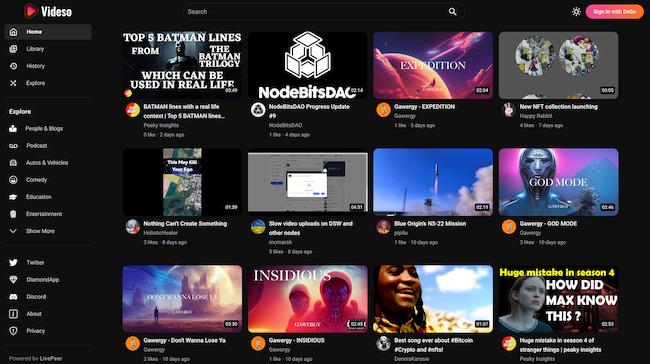Open Top 5 Batman Lines thumbnail
Image resolution: width=650 pixels, height=364 pixels.
pos(182,65)
